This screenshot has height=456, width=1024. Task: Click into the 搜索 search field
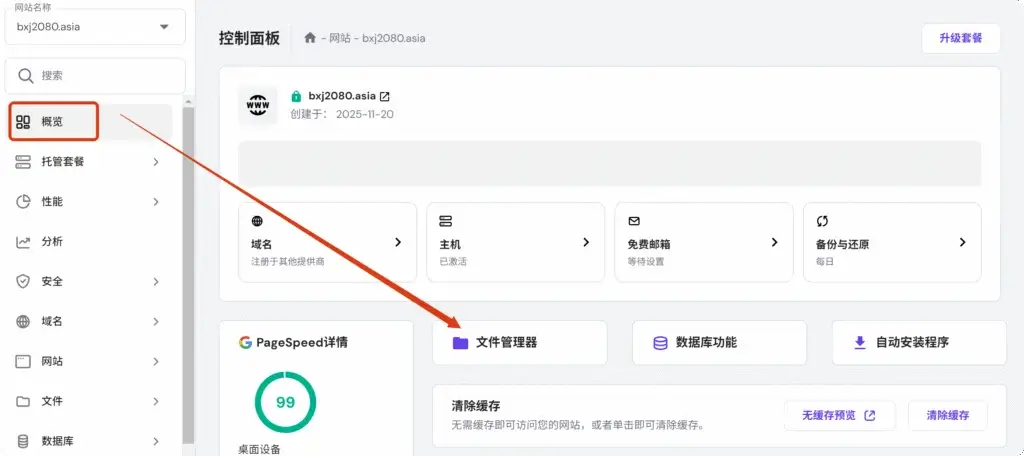pyautogui.click(x=95, y=75)
